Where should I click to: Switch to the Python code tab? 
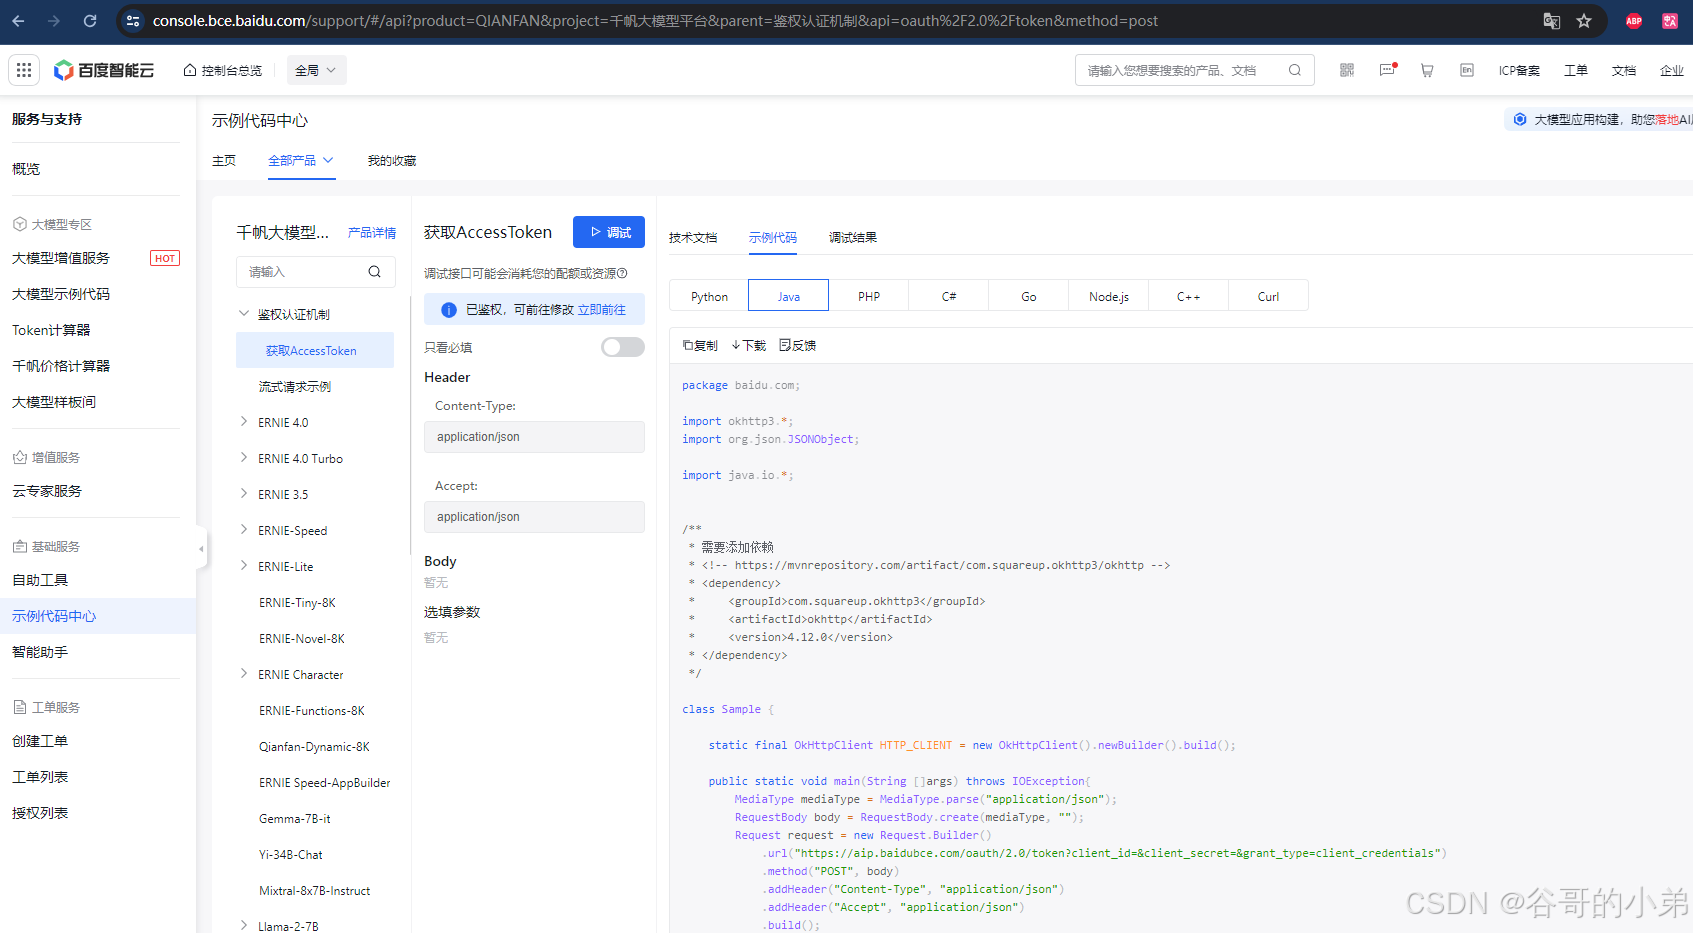coord(709,296)
